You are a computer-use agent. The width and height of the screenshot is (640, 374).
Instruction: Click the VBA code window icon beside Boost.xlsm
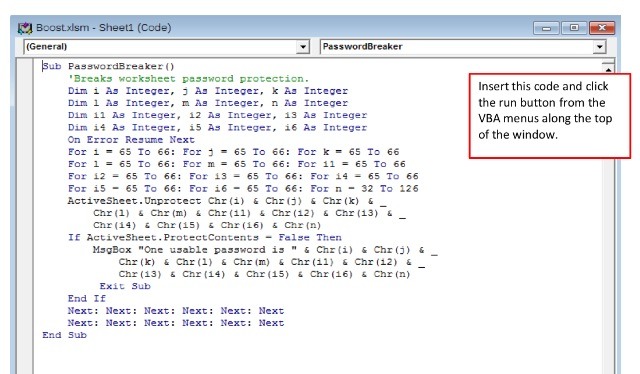point(25,28)
